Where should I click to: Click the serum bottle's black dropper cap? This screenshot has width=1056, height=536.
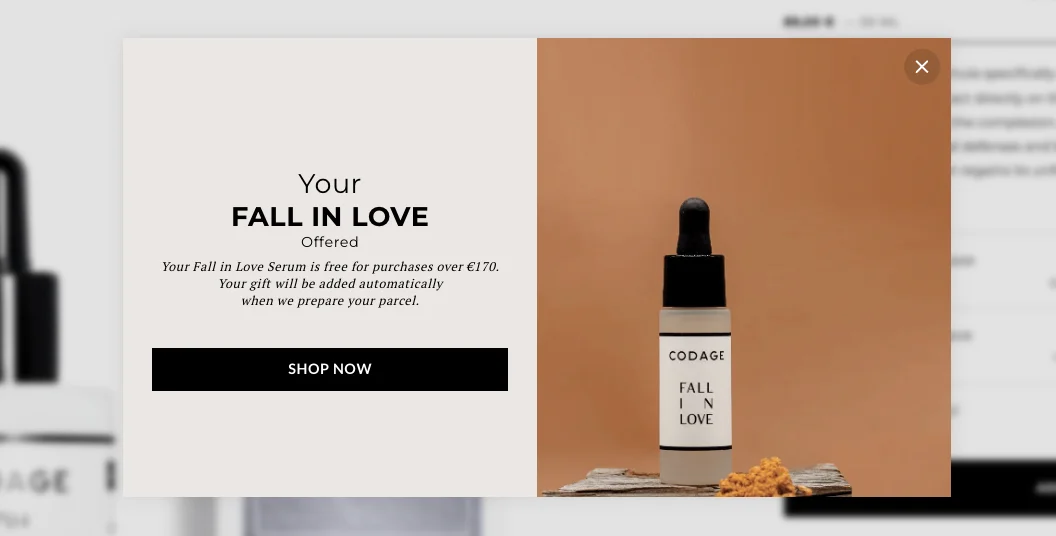pyautogui.click(x=694, y=253)
